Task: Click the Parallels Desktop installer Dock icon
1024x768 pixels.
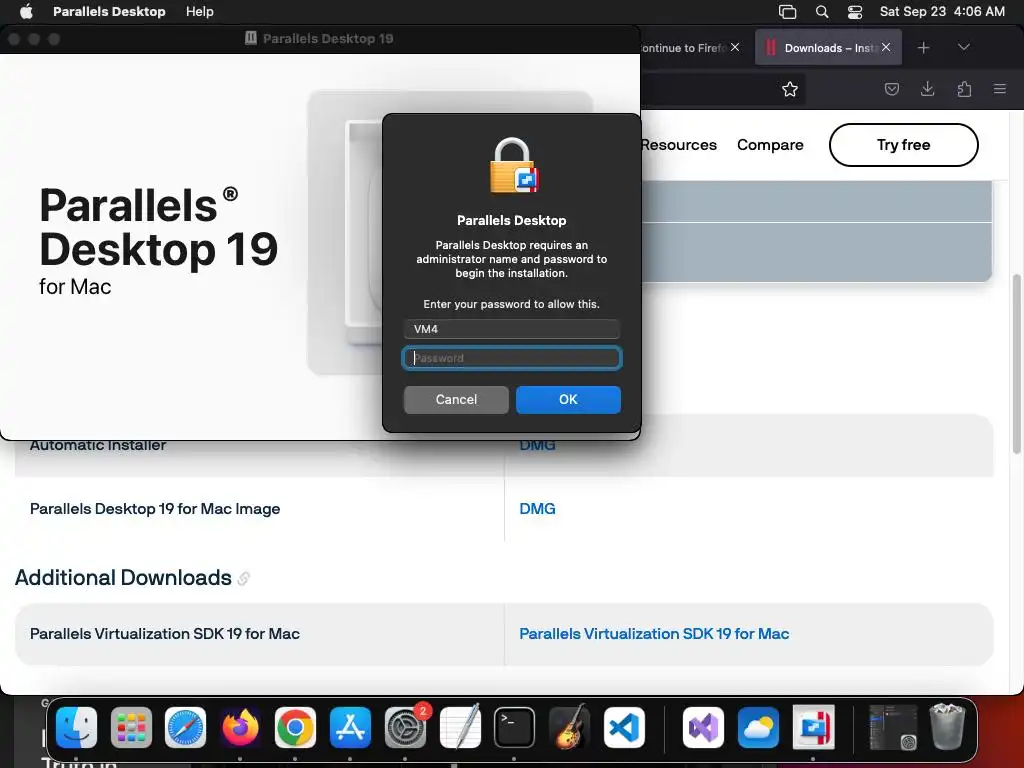Action: point(813,728)
